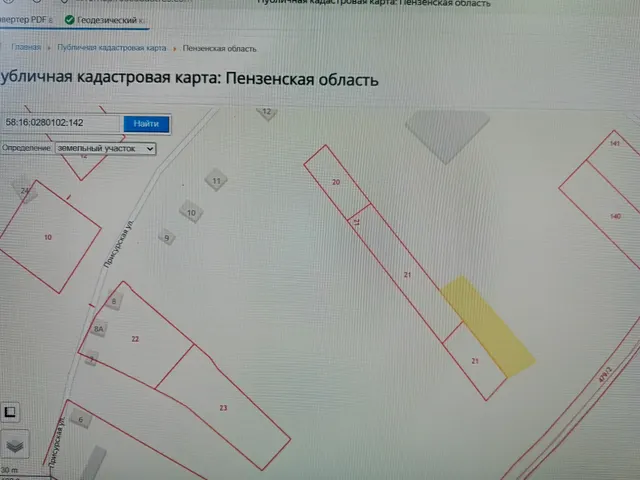Click building marker 12
Viewport: 640px width, 480px height.
(267, 111)
